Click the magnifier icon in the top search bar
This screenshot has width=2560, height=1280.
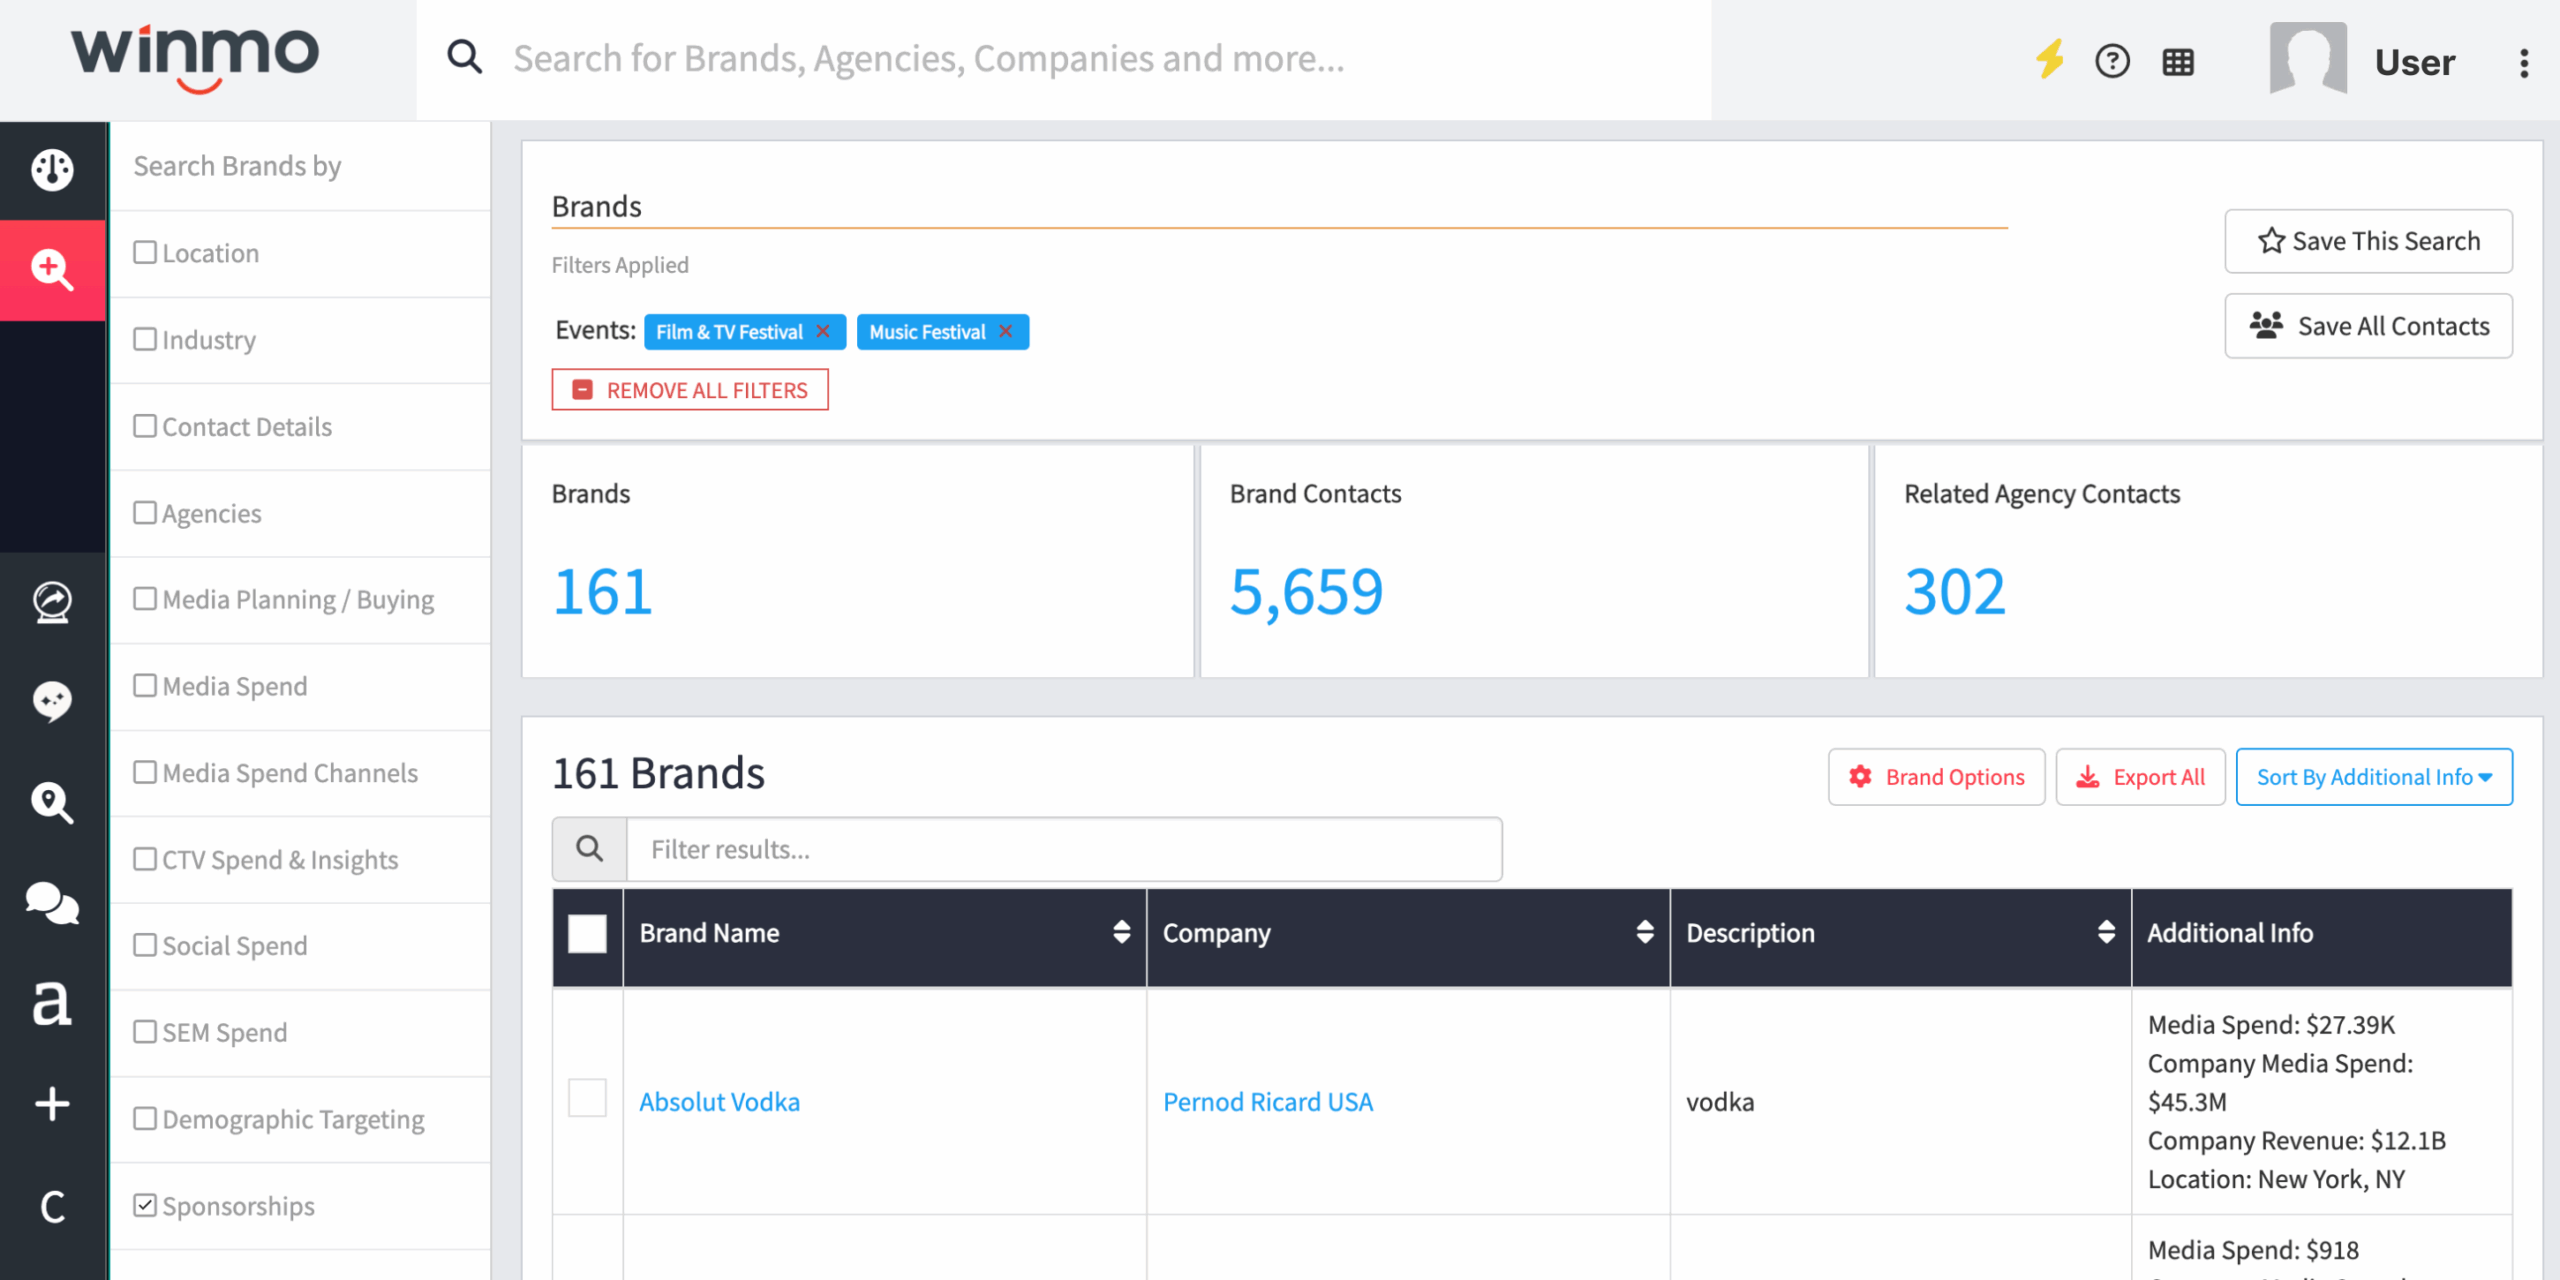point(464,58)
